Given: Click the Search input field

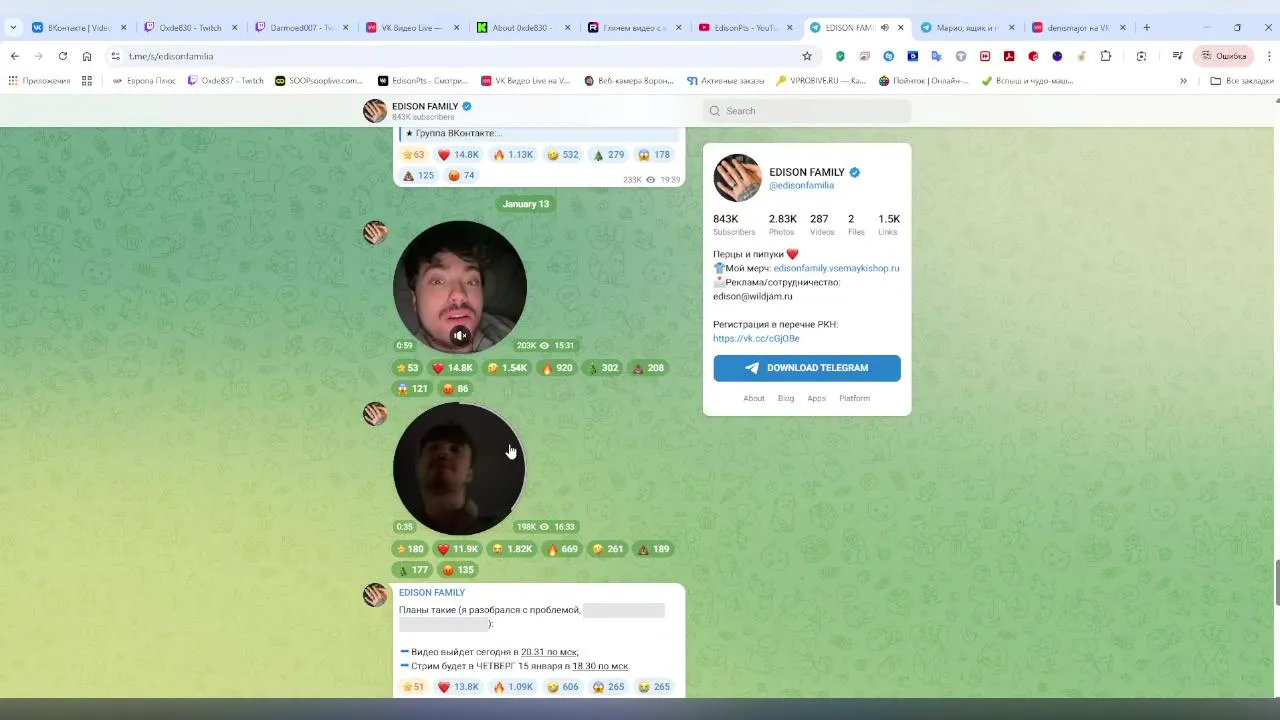Looking at the screenshot, I should click(x=807, y=111).
